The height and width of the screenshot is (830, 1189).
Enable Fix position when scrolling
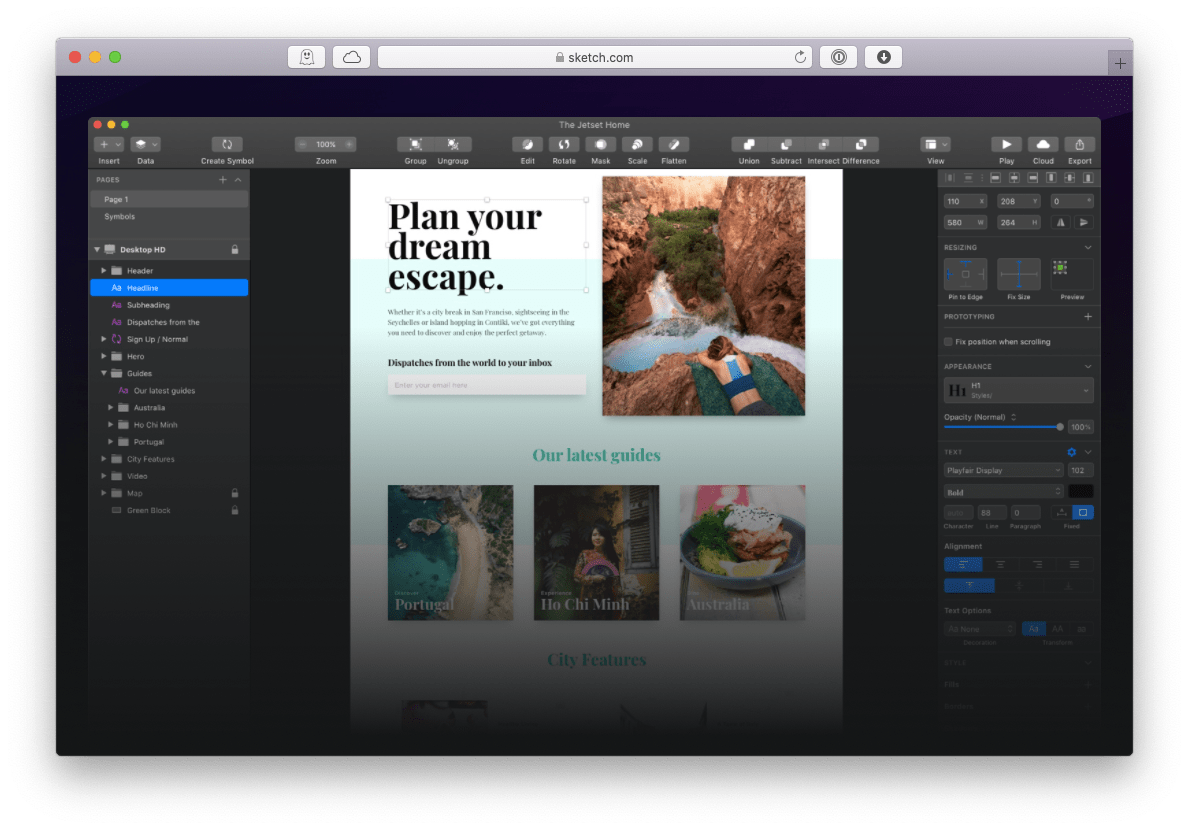pos(947,340)
